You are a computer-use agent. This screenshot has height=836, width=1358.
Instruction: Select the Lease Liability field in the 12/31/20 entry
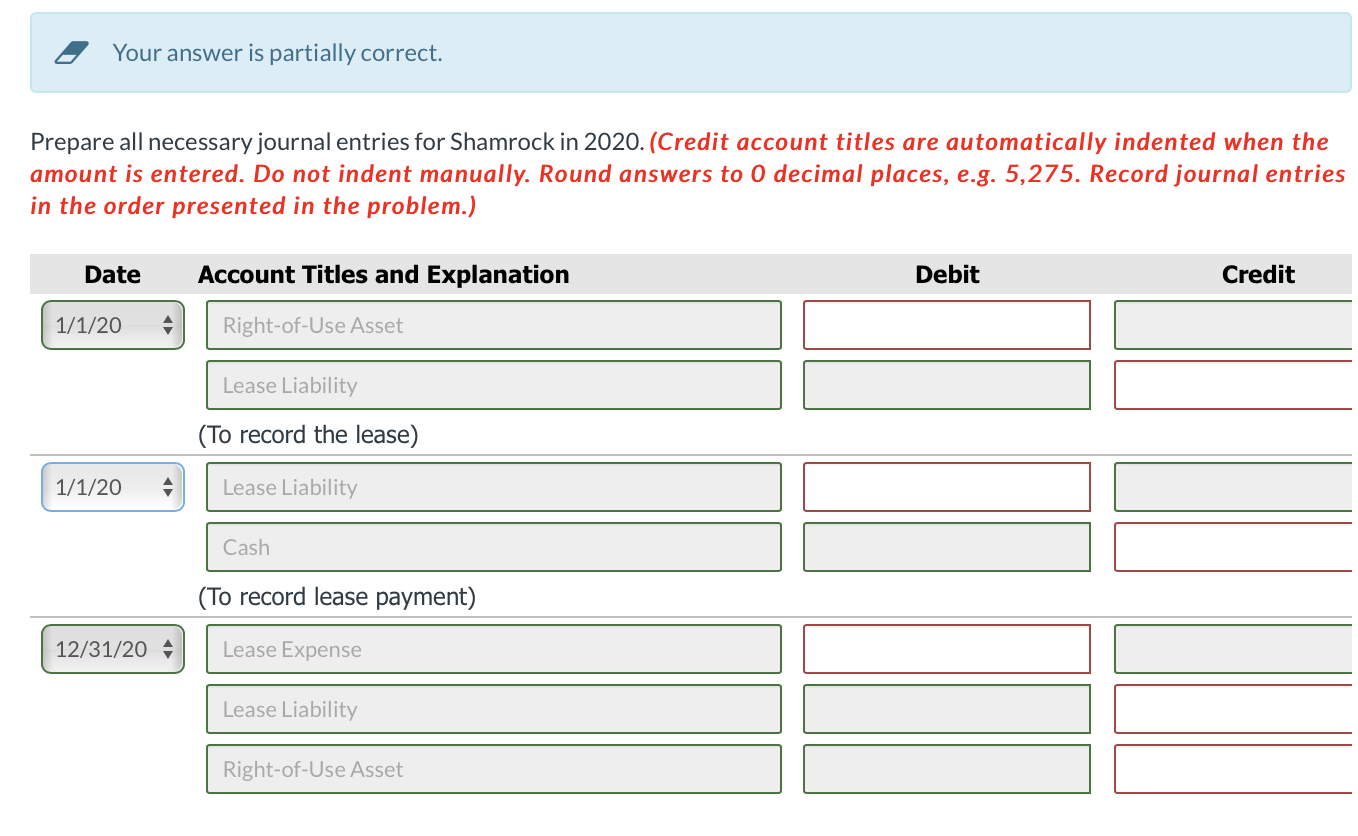point(493,709)
